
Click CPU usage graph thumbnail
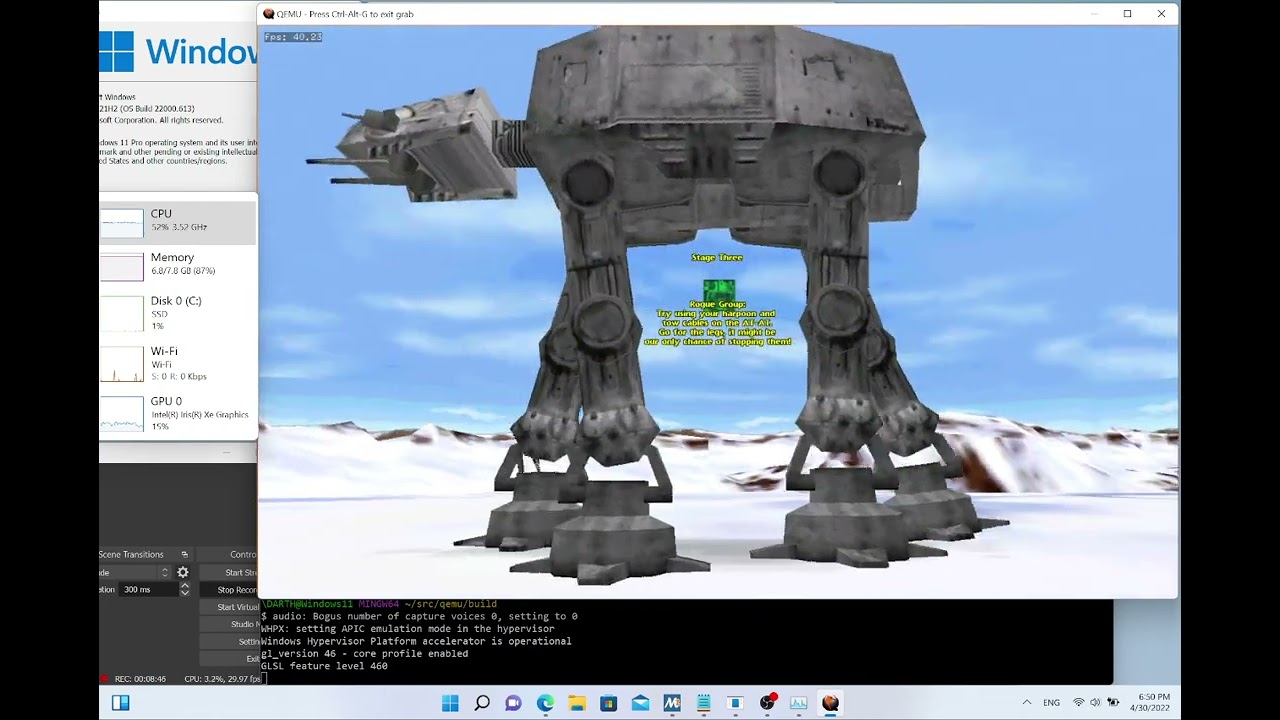coord(122,223)
